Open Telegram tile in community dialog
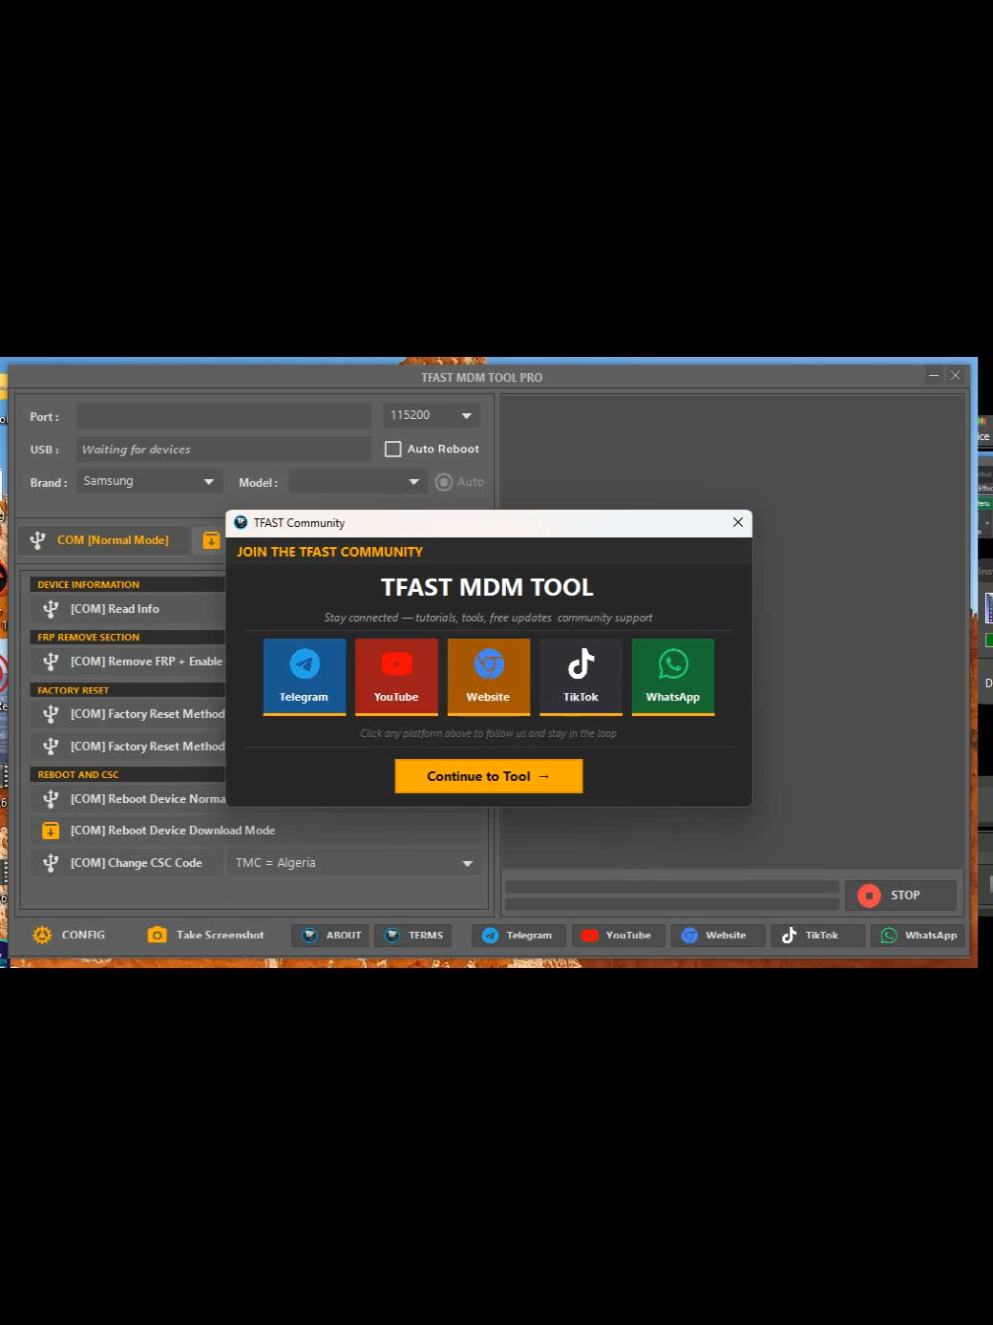 click(304, 676)
